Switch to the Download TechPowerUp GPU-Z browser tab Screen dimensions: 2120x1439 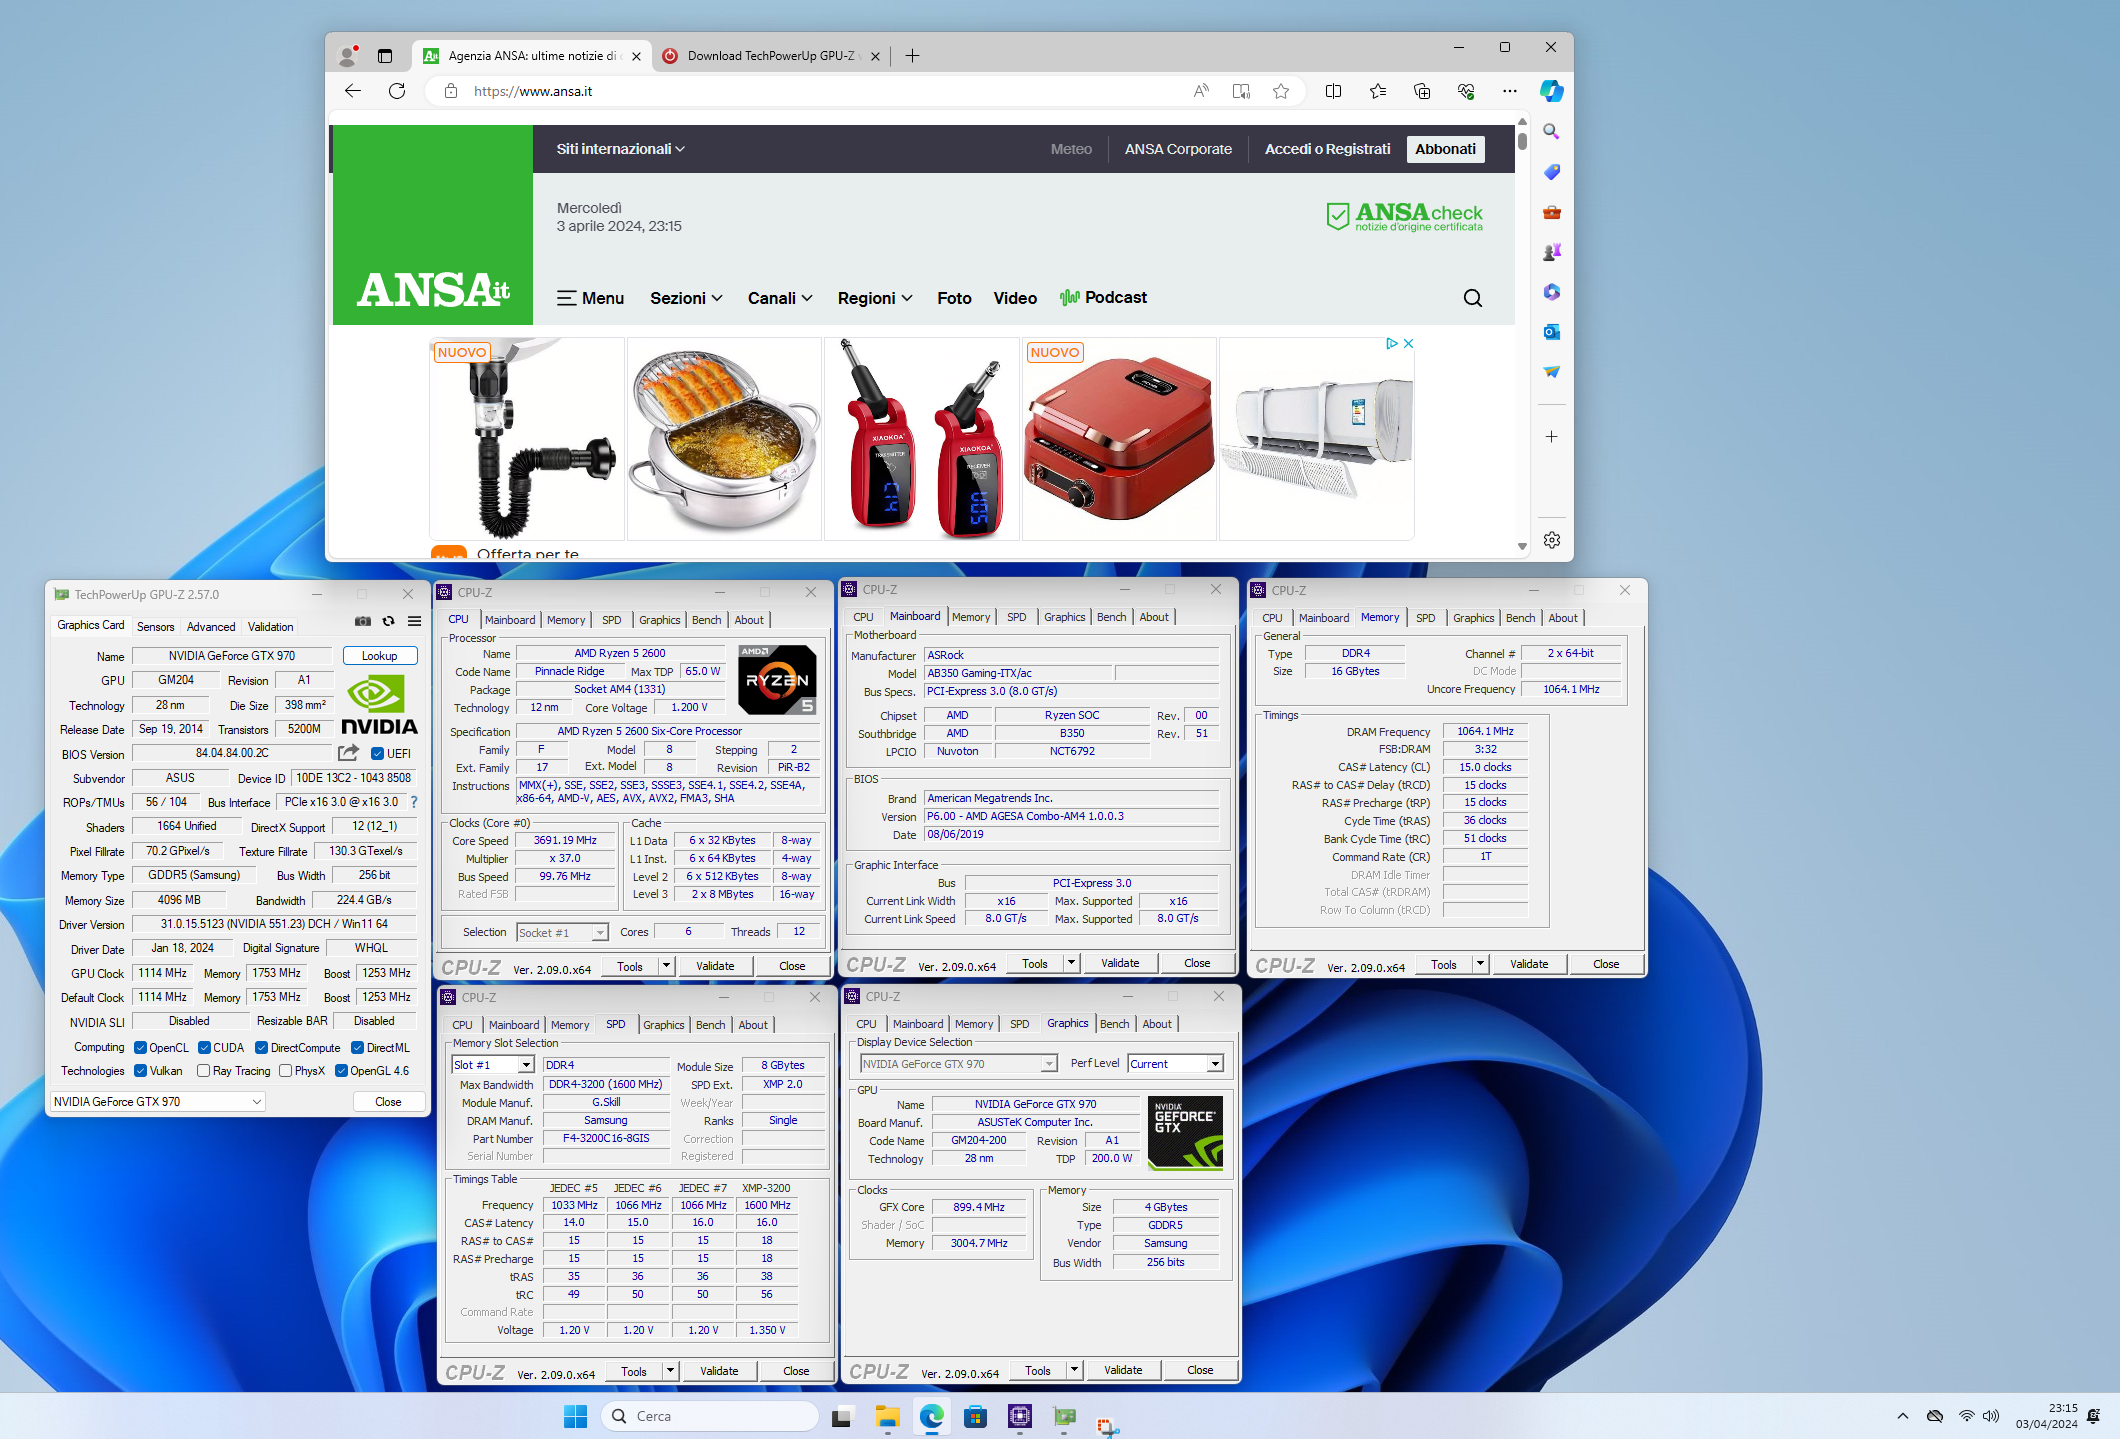(x=770, y=56)
